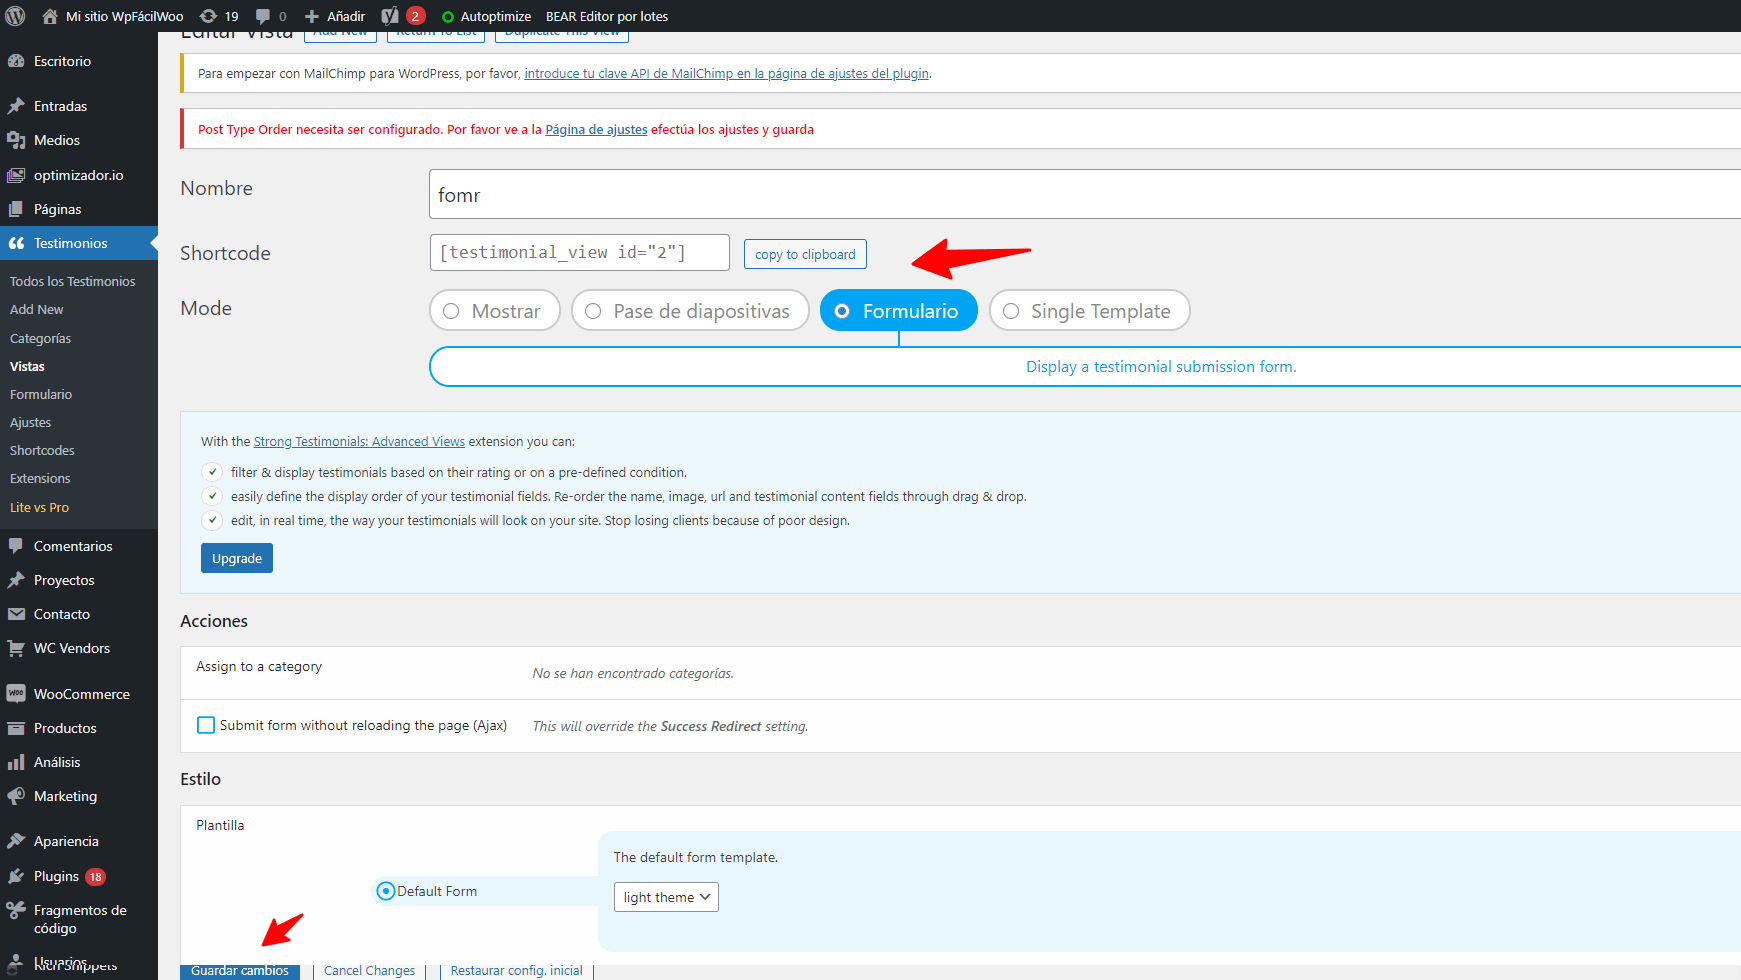The image size is (1741, 980).
Task: Click the shortcode text field
Action: click(x=580, y=252)
